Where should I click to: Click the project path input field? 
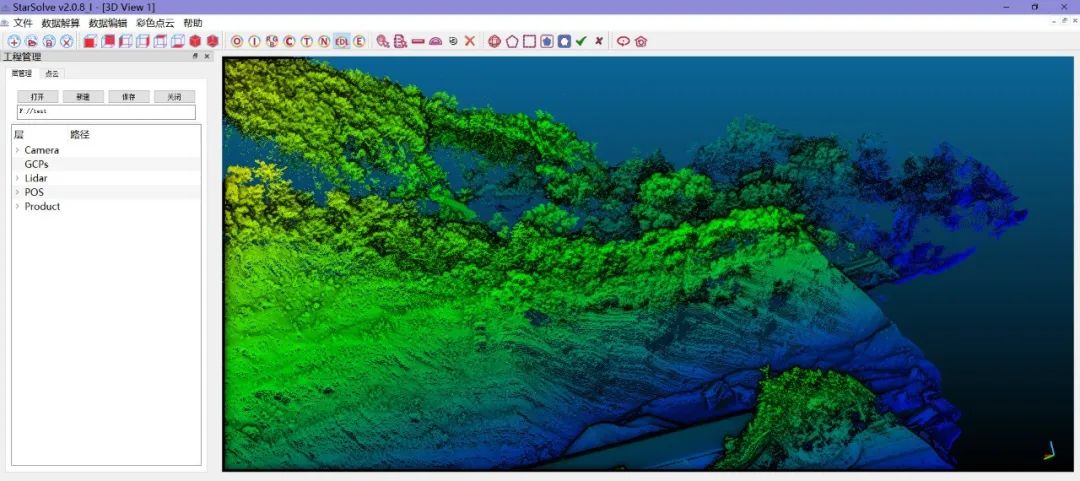coord(105,112)
